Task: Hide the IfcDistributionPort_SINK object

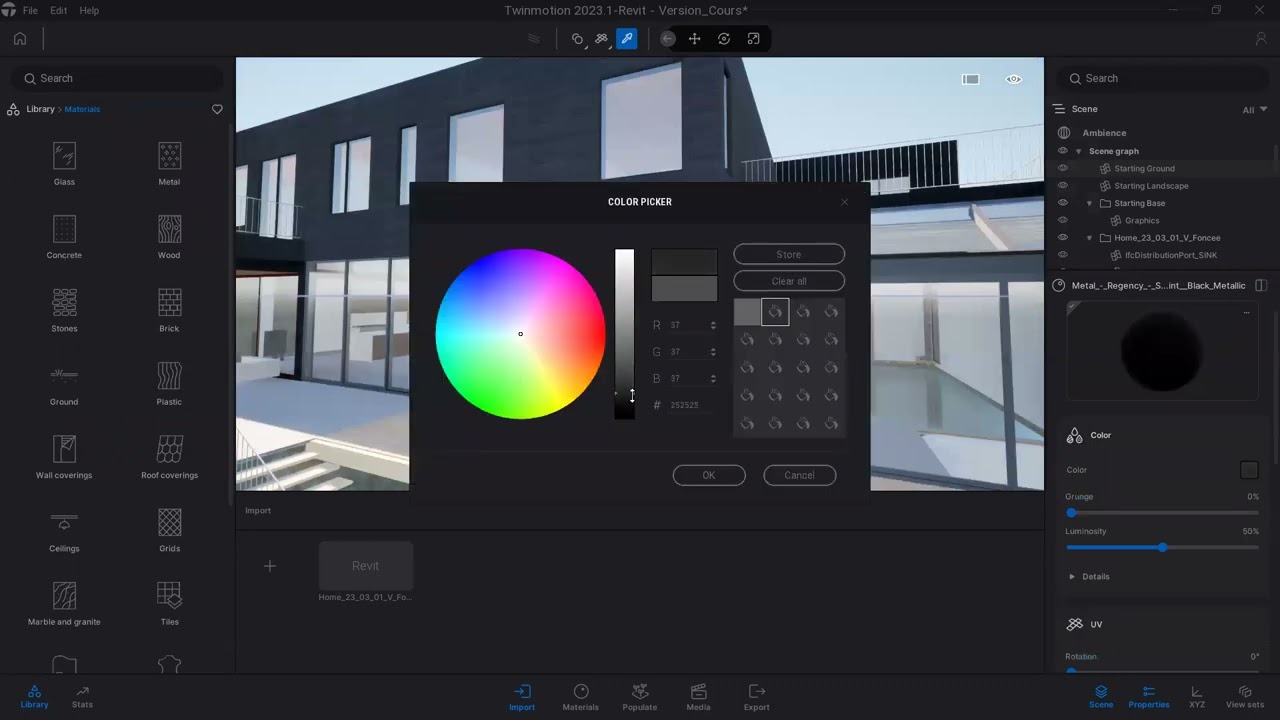Action: tap(1063, 255)
